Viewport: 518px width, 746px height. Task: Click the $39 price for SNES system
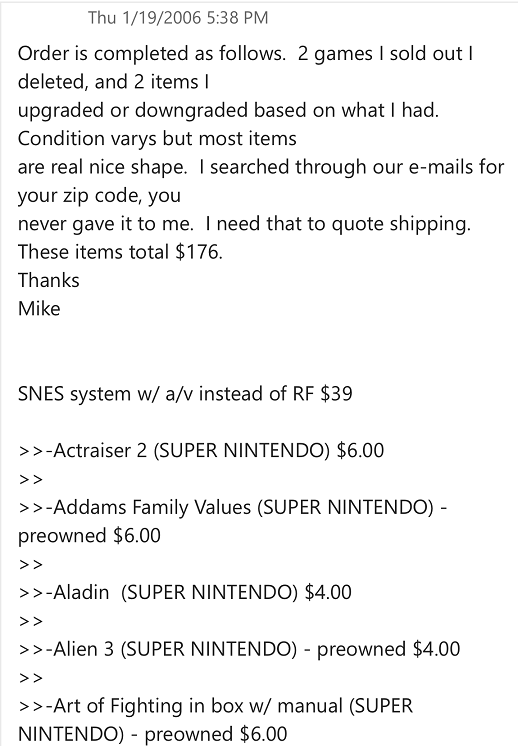click(x=337, y=394)
